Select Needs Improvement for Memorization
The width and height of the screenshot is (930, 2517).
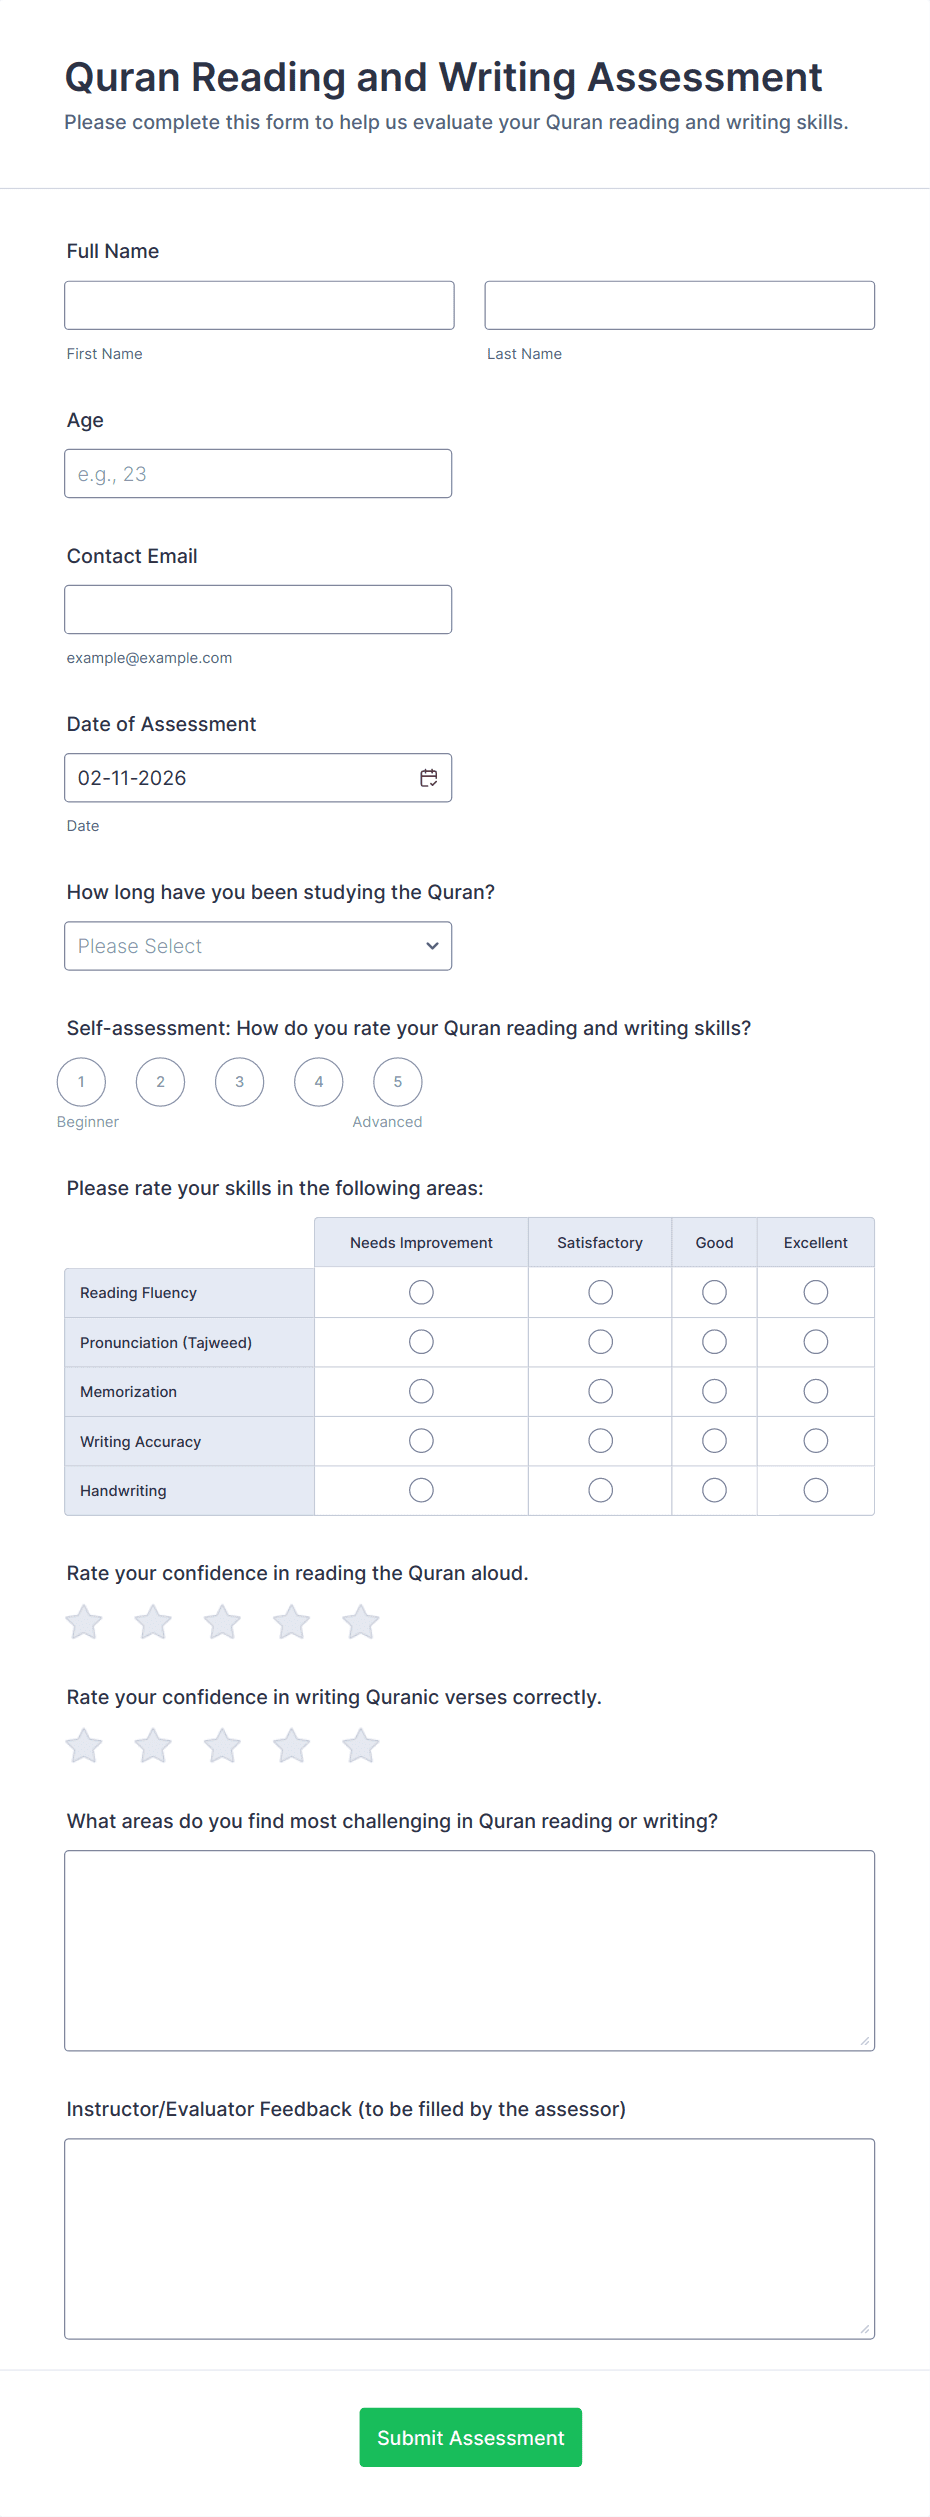(421, 1392)
